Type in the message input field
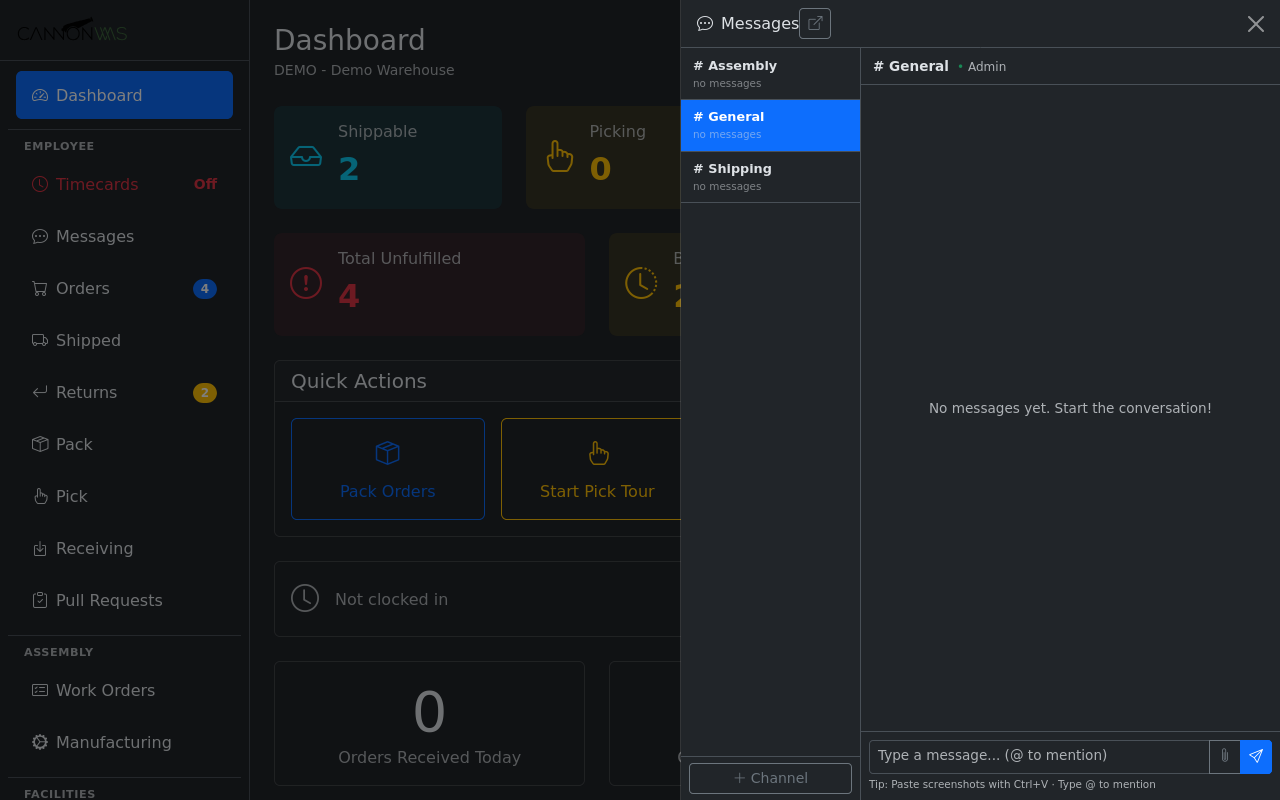The width and height of the screenshot is (1280, 800). click(x=1038, y=756)
